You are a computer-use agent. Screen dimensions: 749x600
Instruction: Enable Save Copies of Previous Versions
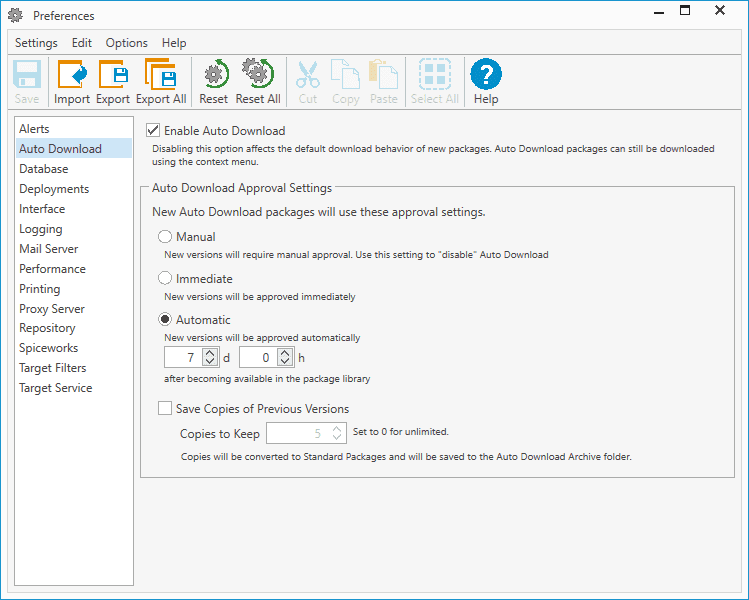point(165,408)
